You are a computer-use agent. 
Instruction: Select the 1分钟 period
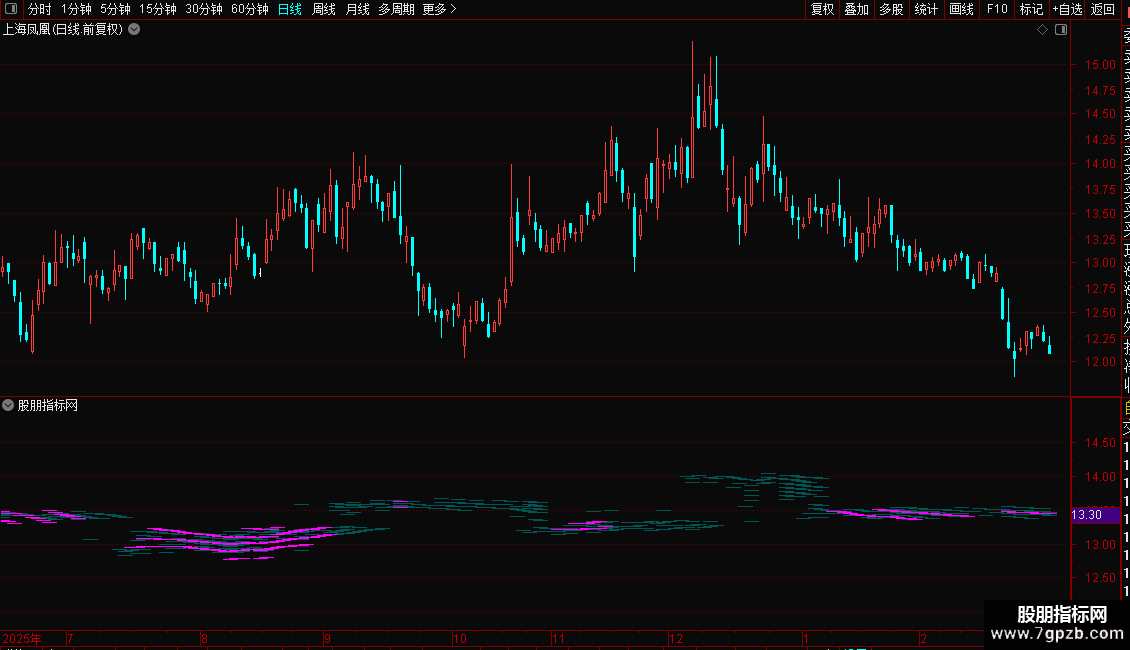[x=76, y=9]
